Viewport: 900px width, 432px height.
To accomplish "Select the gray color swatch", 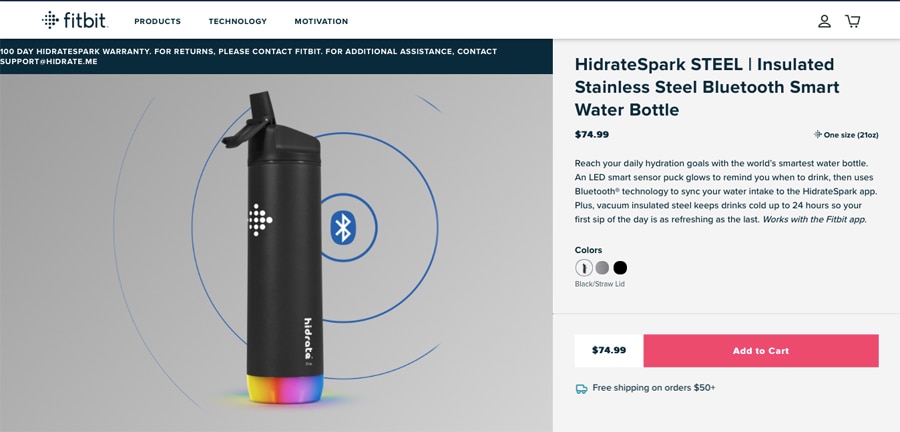I will (x=602, y=267).
